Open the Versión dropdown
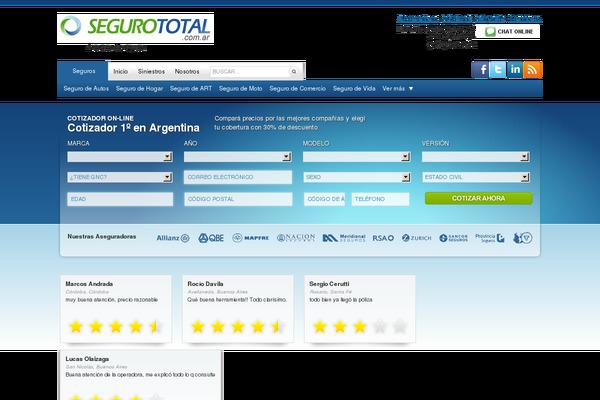This screenshot has width=600, height=400. click(476, 157)
